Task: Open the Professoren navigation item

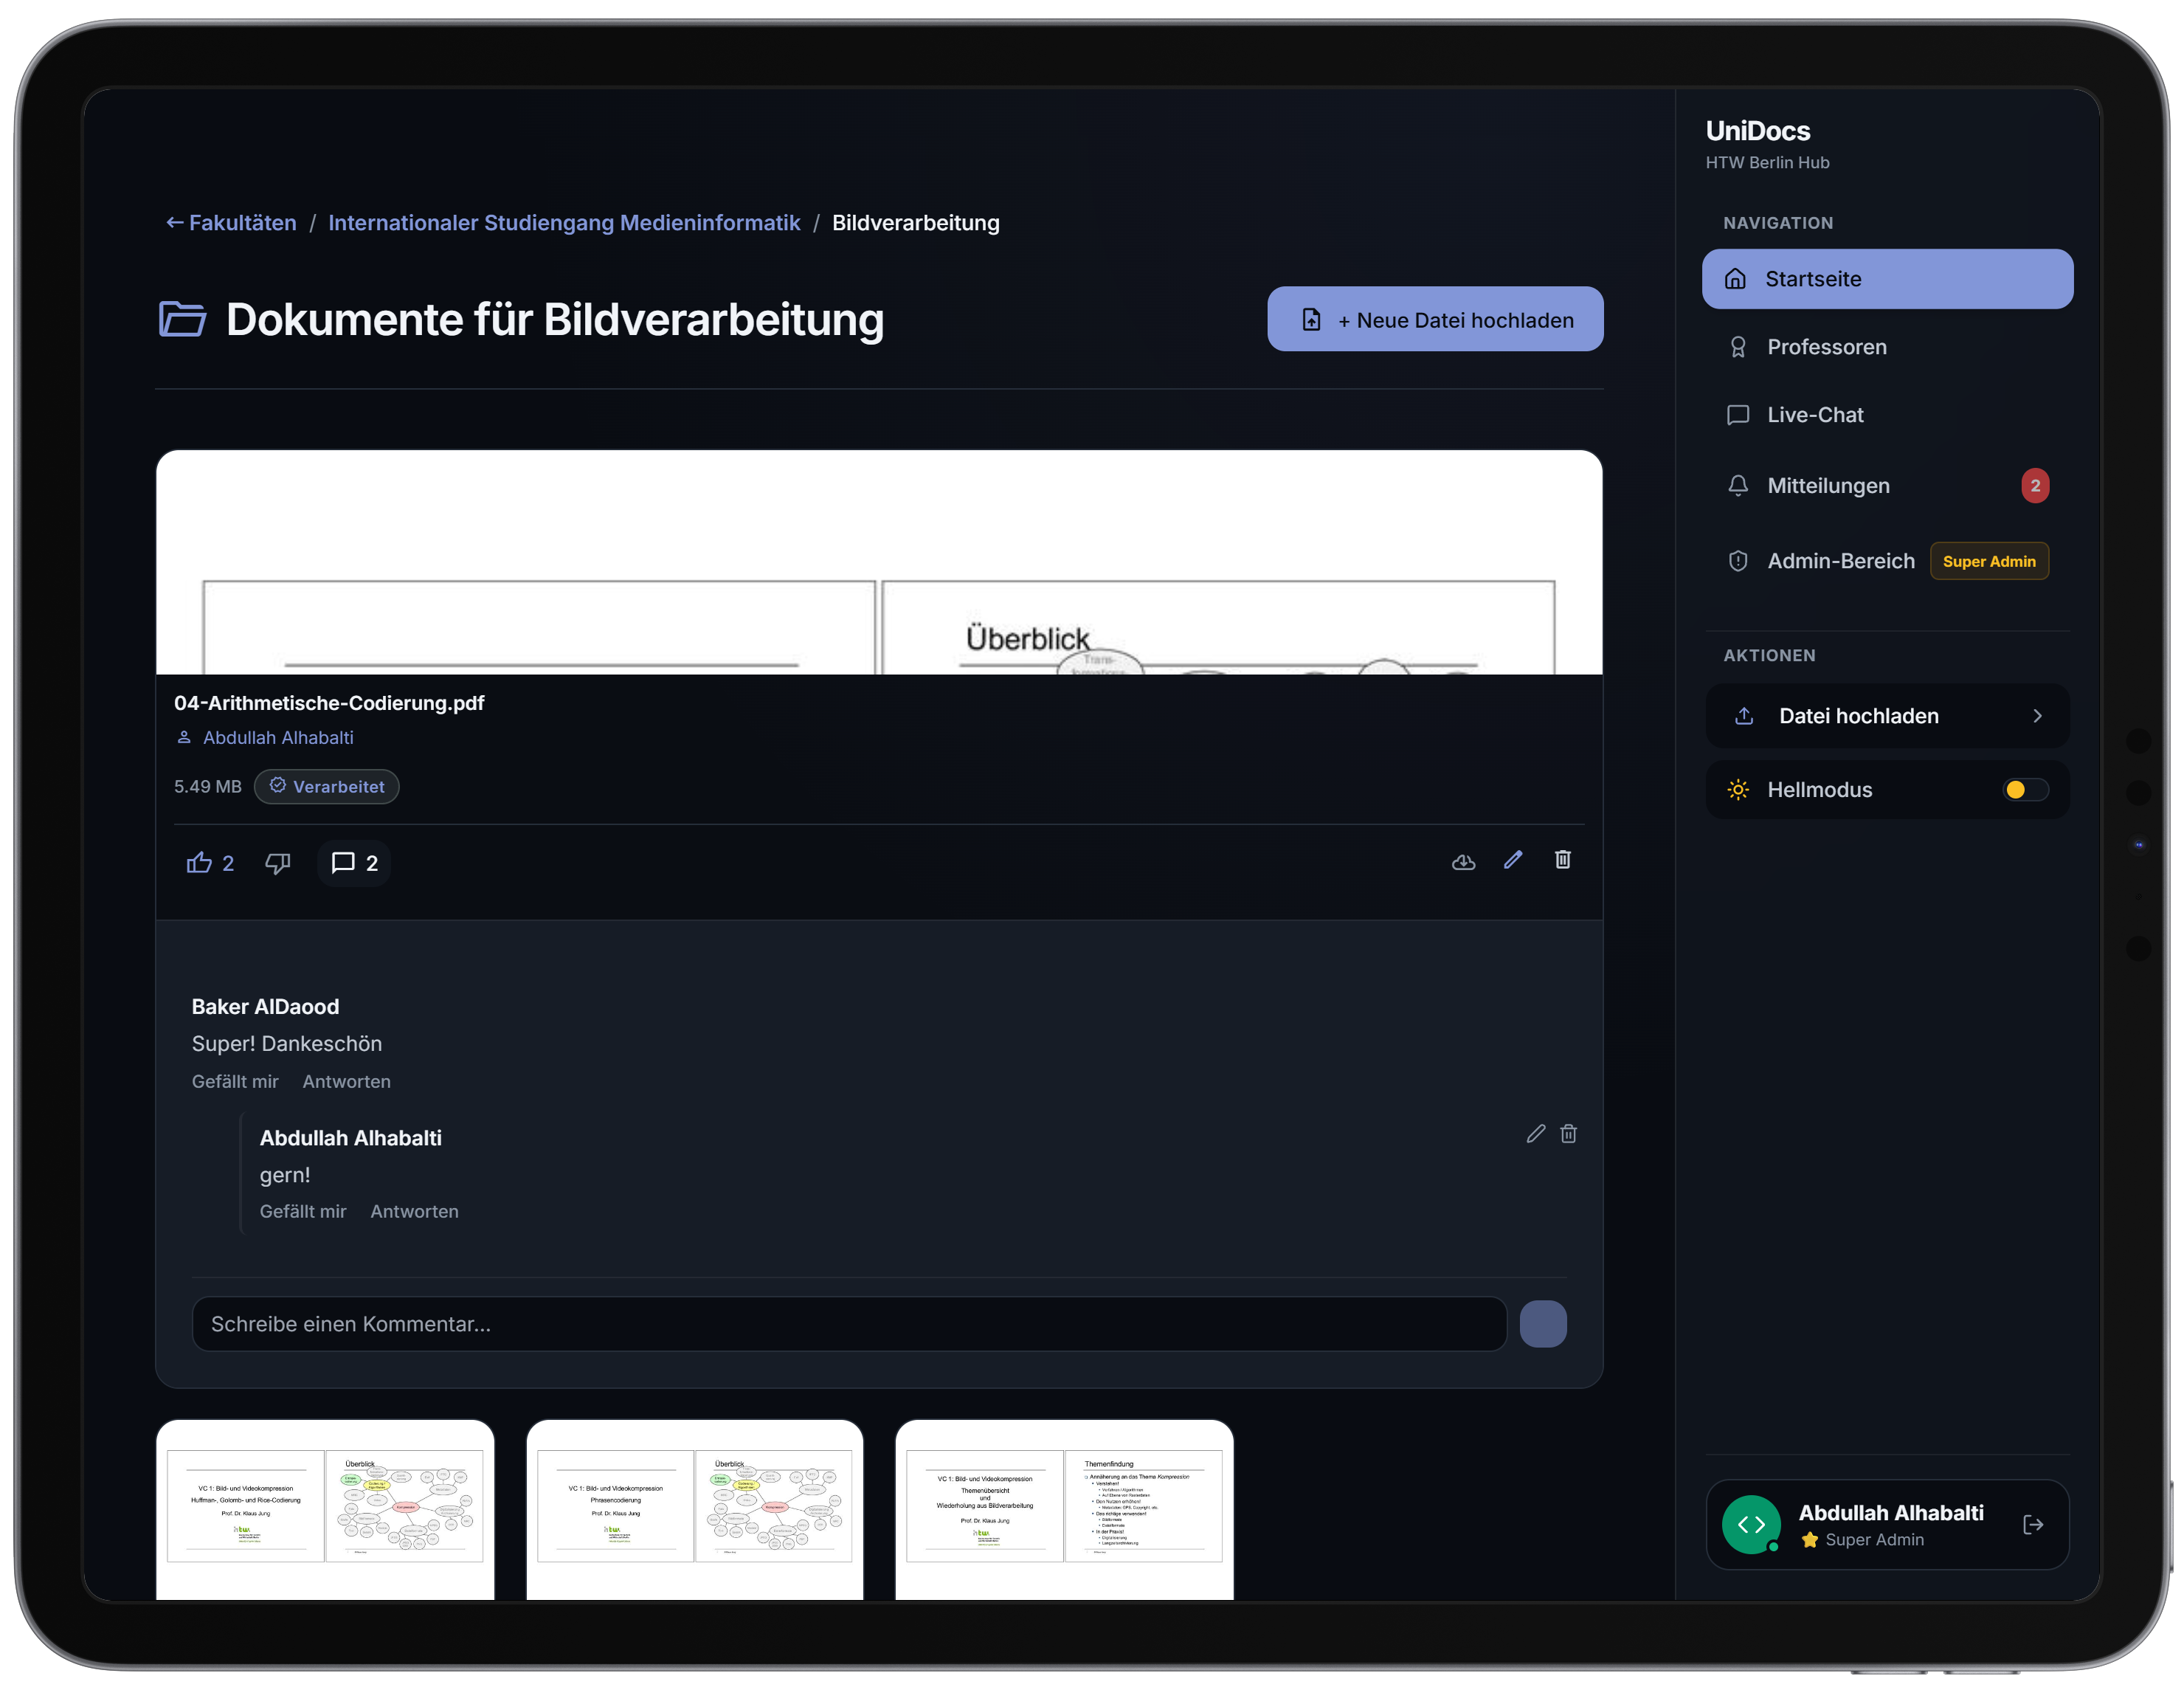Action: pos(1887,347)
